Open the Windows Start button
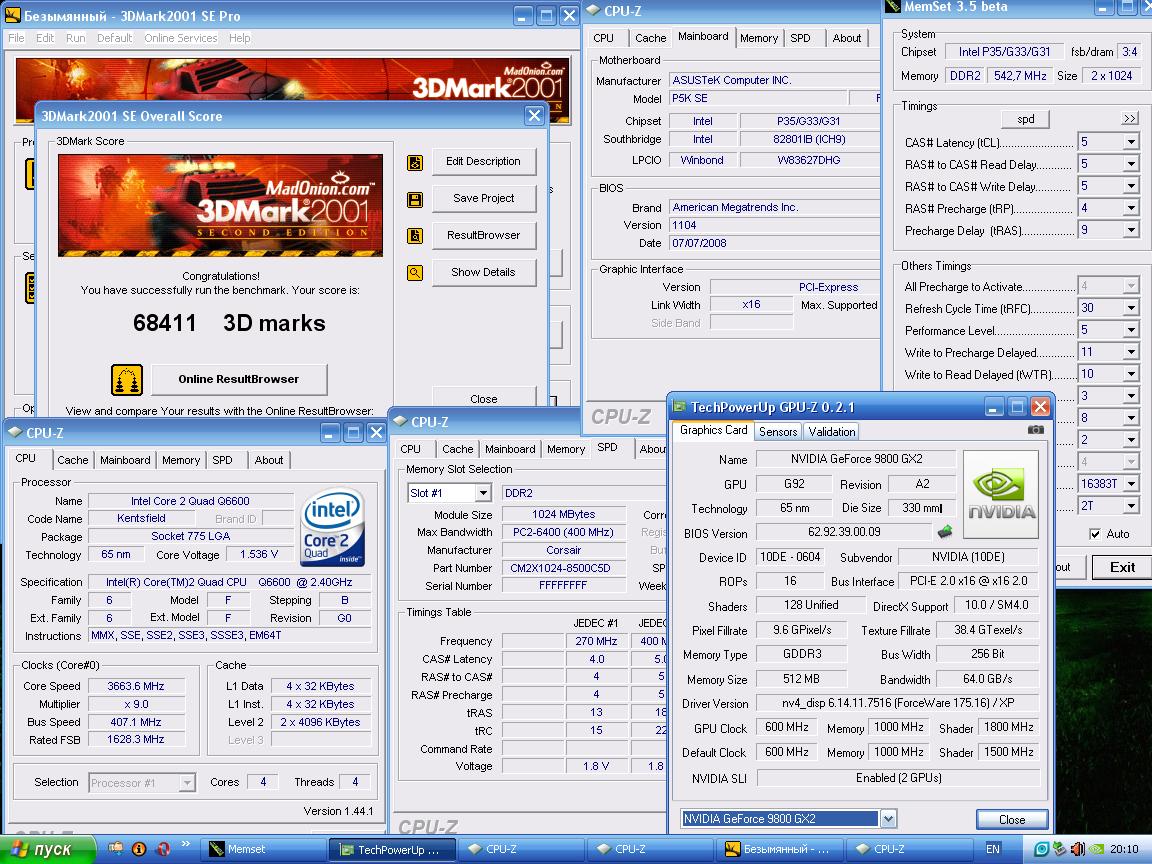 point(48,849)
